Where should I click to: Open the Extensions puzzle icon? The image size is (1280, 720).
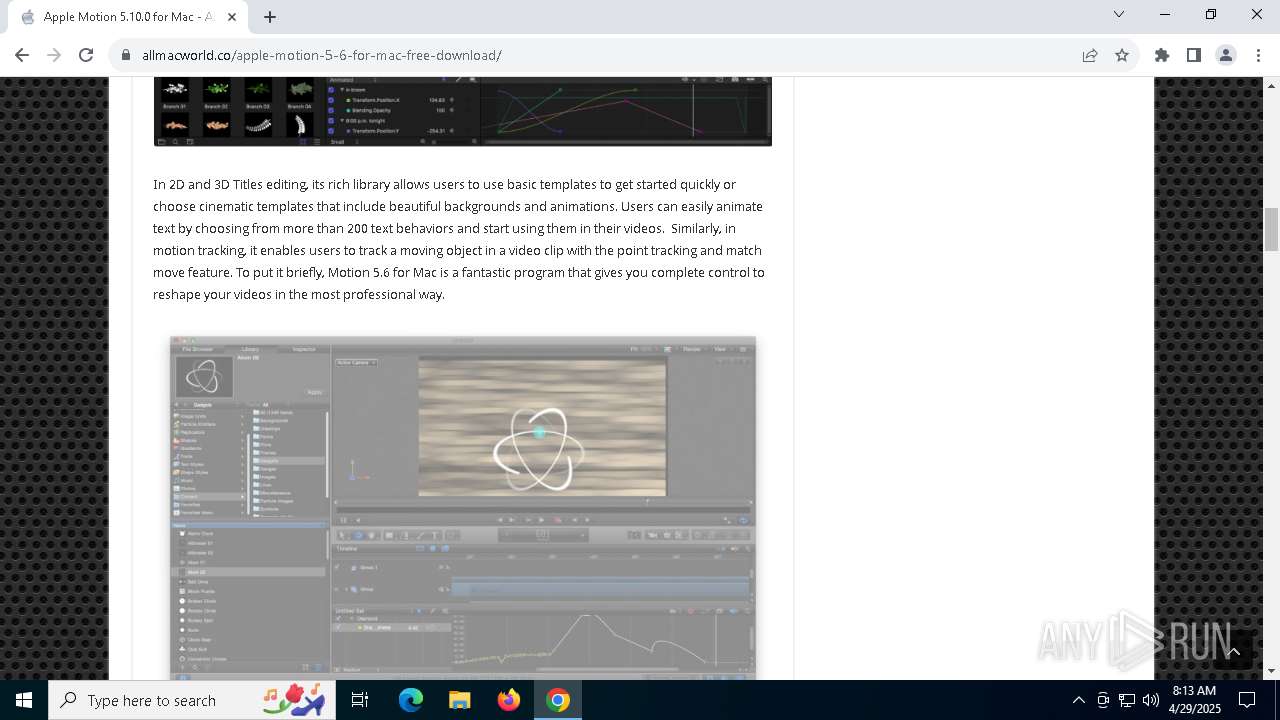coord(1161,55)
